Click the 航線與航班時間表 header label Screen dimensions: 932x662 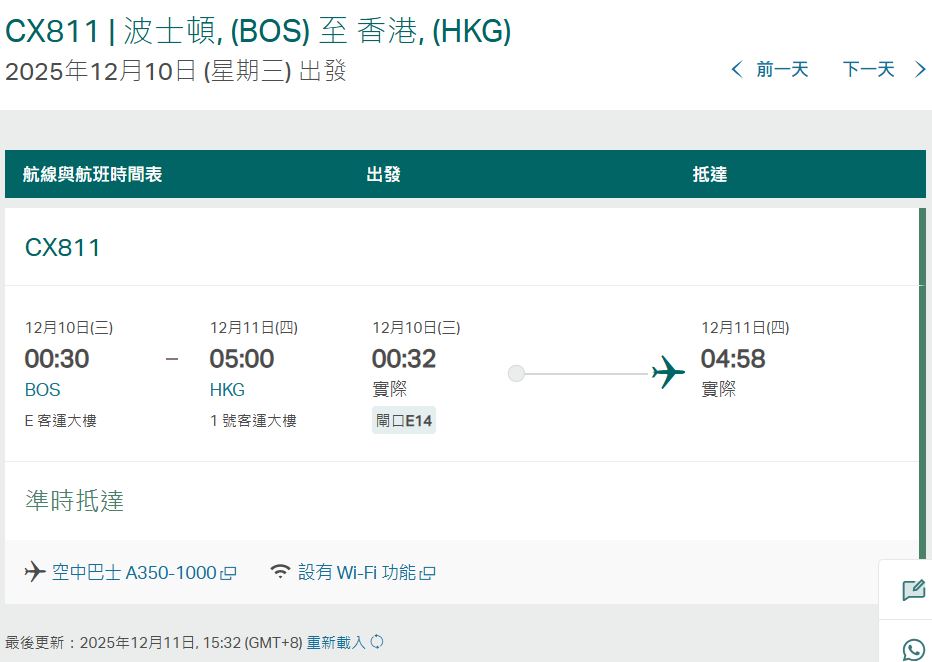[90, 173]
